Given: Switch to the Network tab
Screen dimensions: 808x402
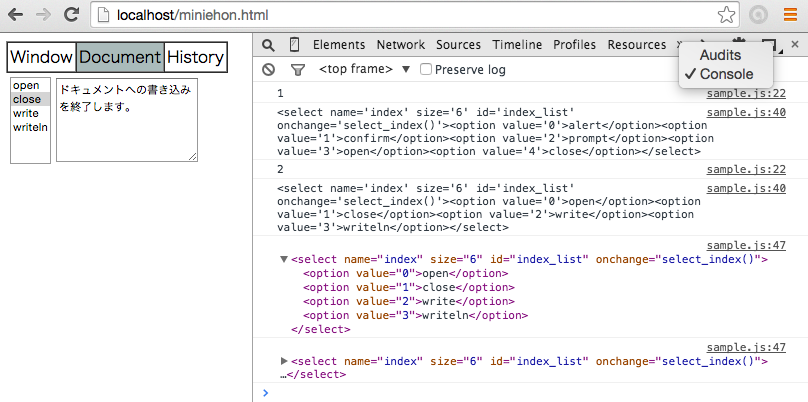Looking at the screenshot, I should (401, 45).
